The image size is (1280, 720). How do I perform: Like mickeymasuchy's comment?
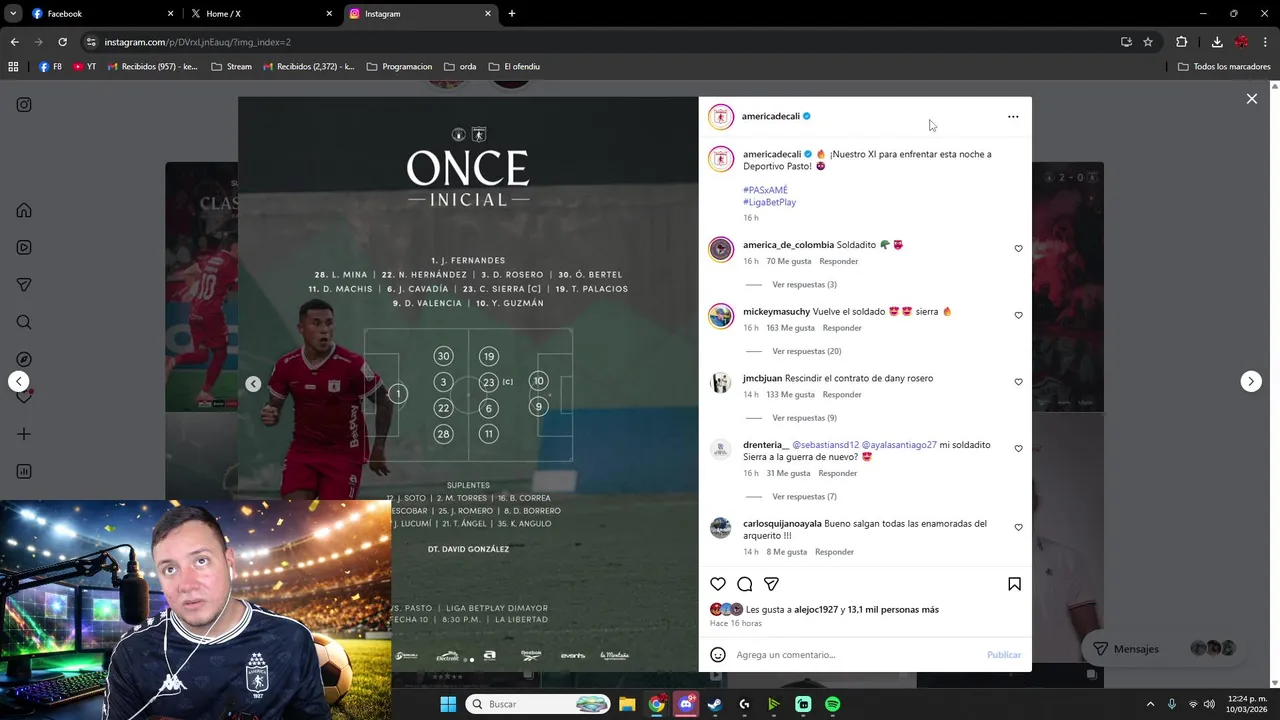coord(1019,316)
